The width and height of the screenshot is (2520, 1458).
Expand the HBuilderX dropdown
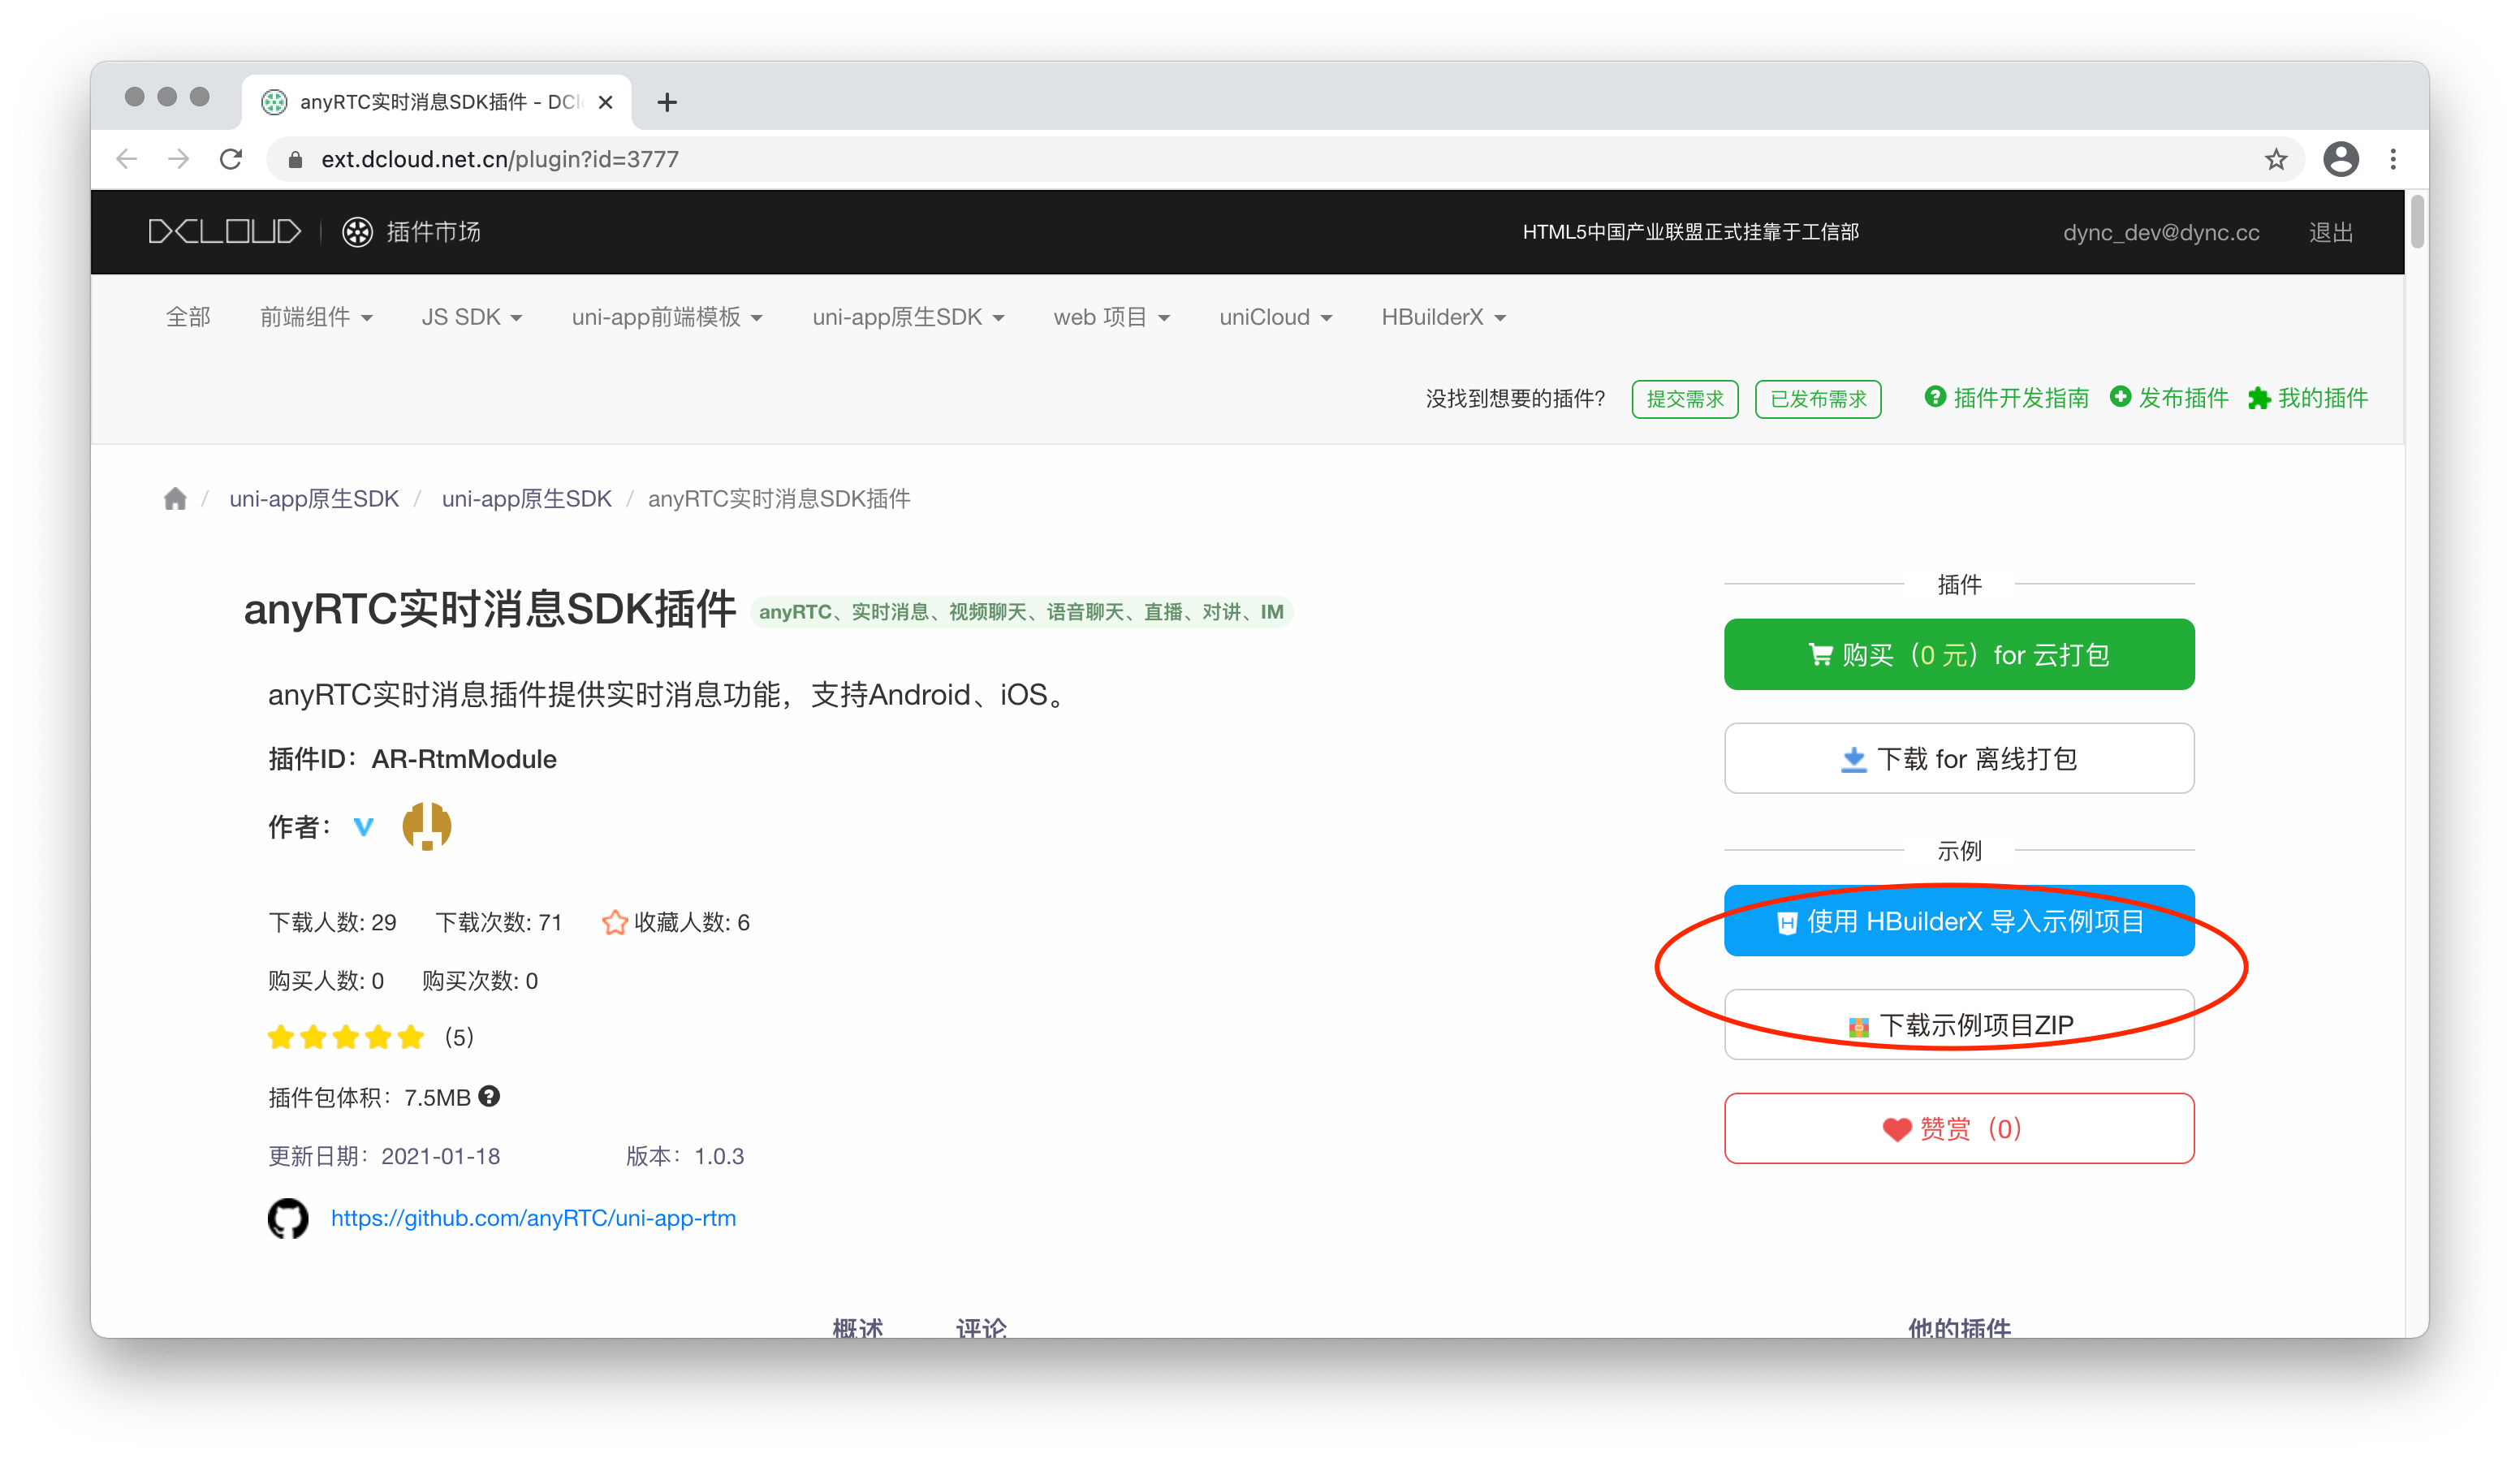tap(1443, 317)
